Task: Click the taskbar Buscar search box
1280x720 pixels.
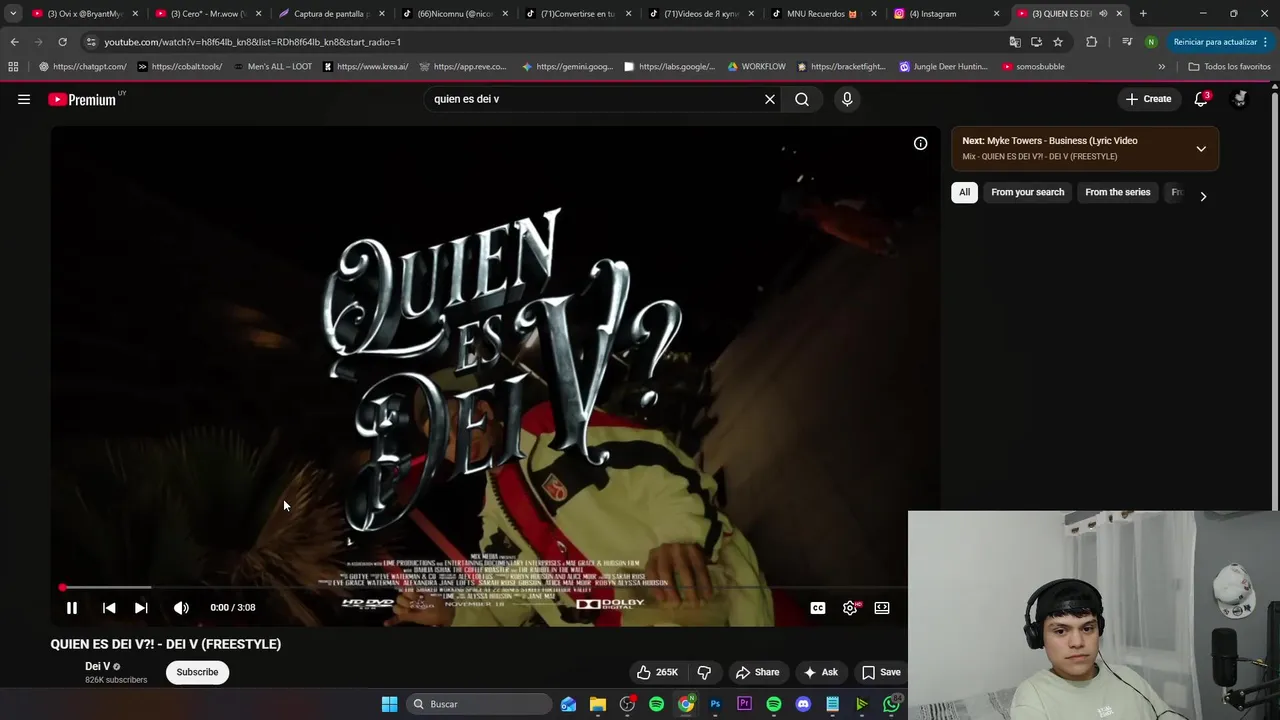Action: tap(479, 704)
